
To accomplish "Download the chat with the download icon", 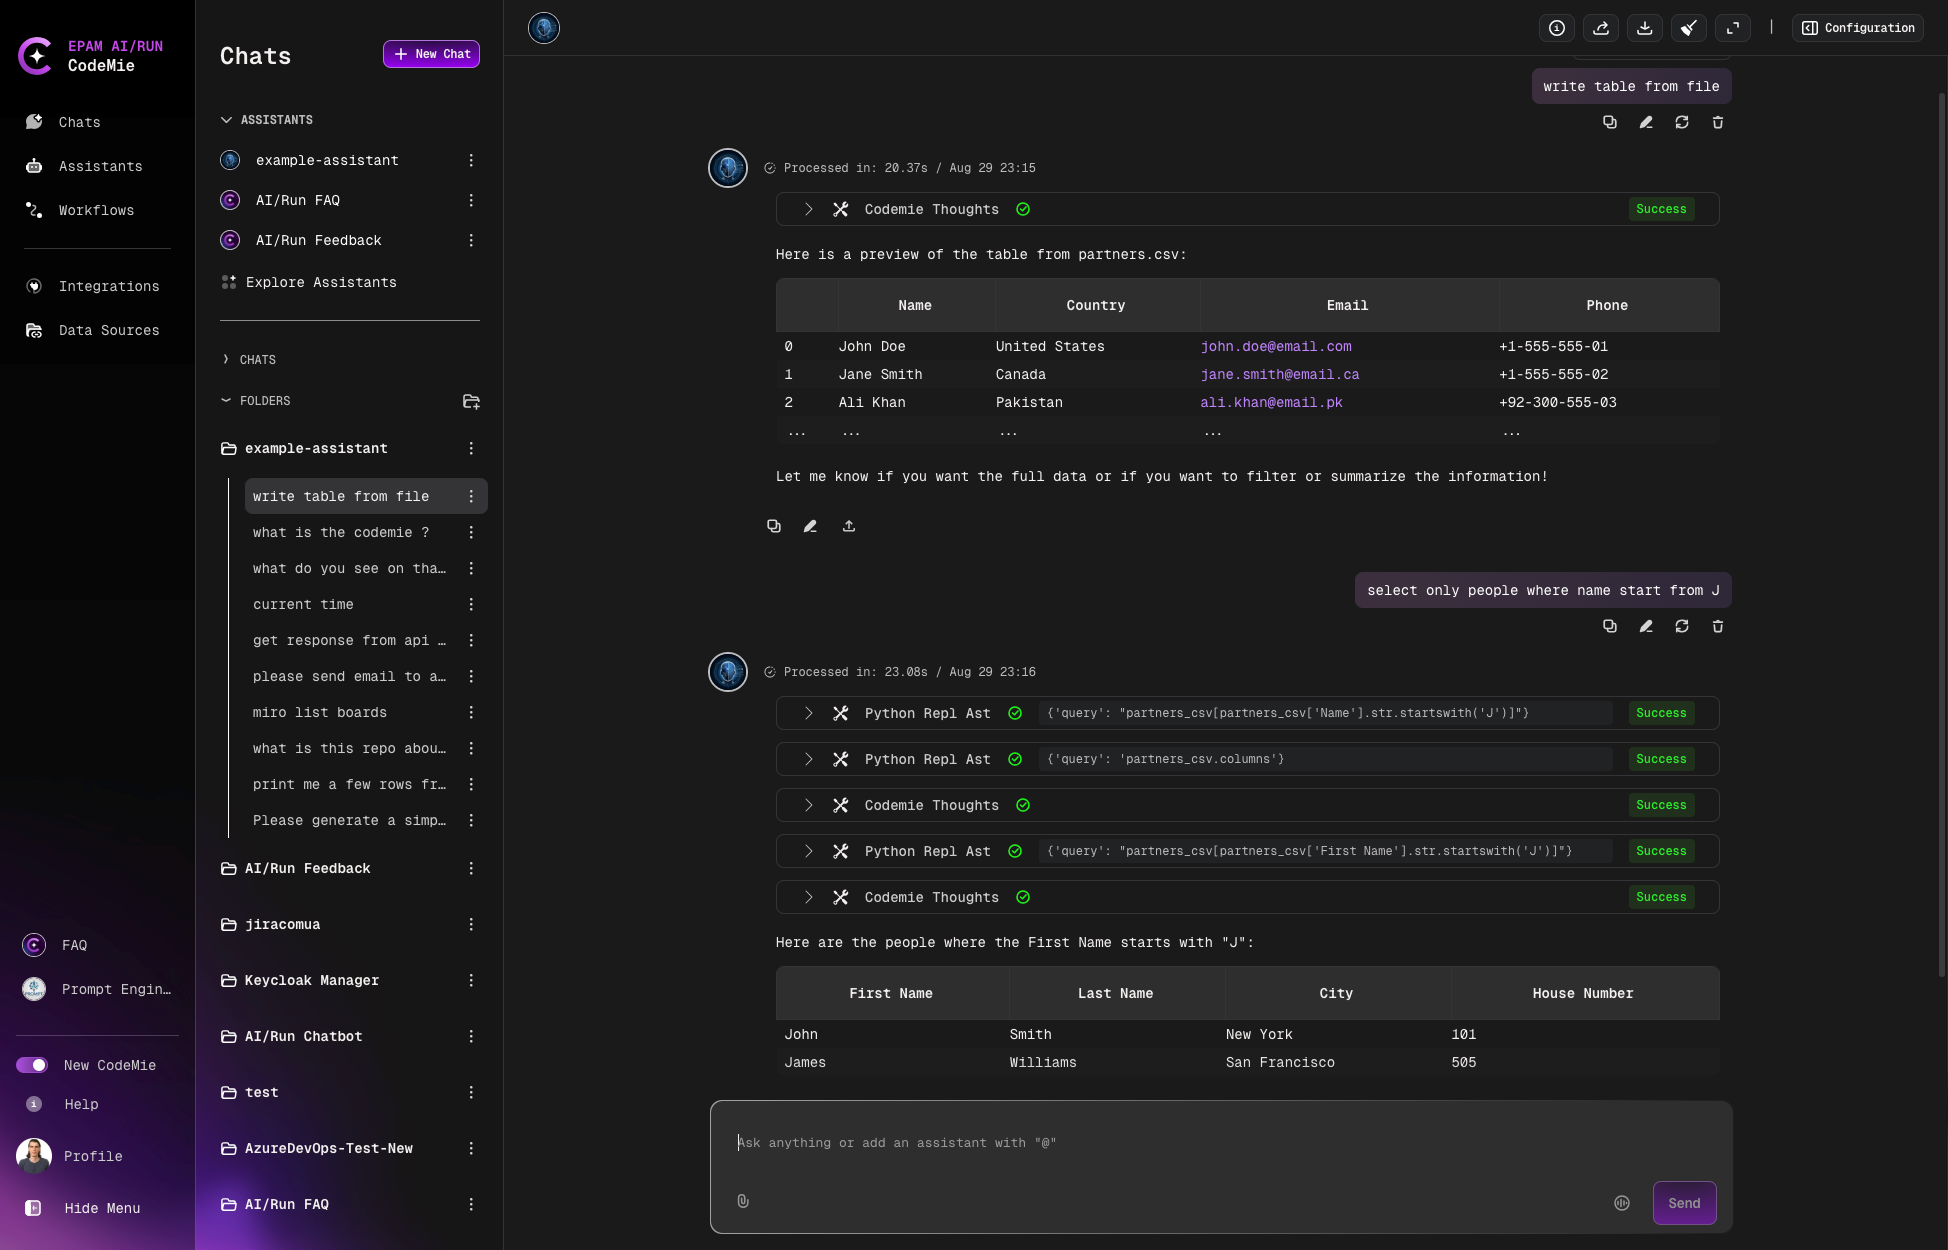I will click(1644, 27).
